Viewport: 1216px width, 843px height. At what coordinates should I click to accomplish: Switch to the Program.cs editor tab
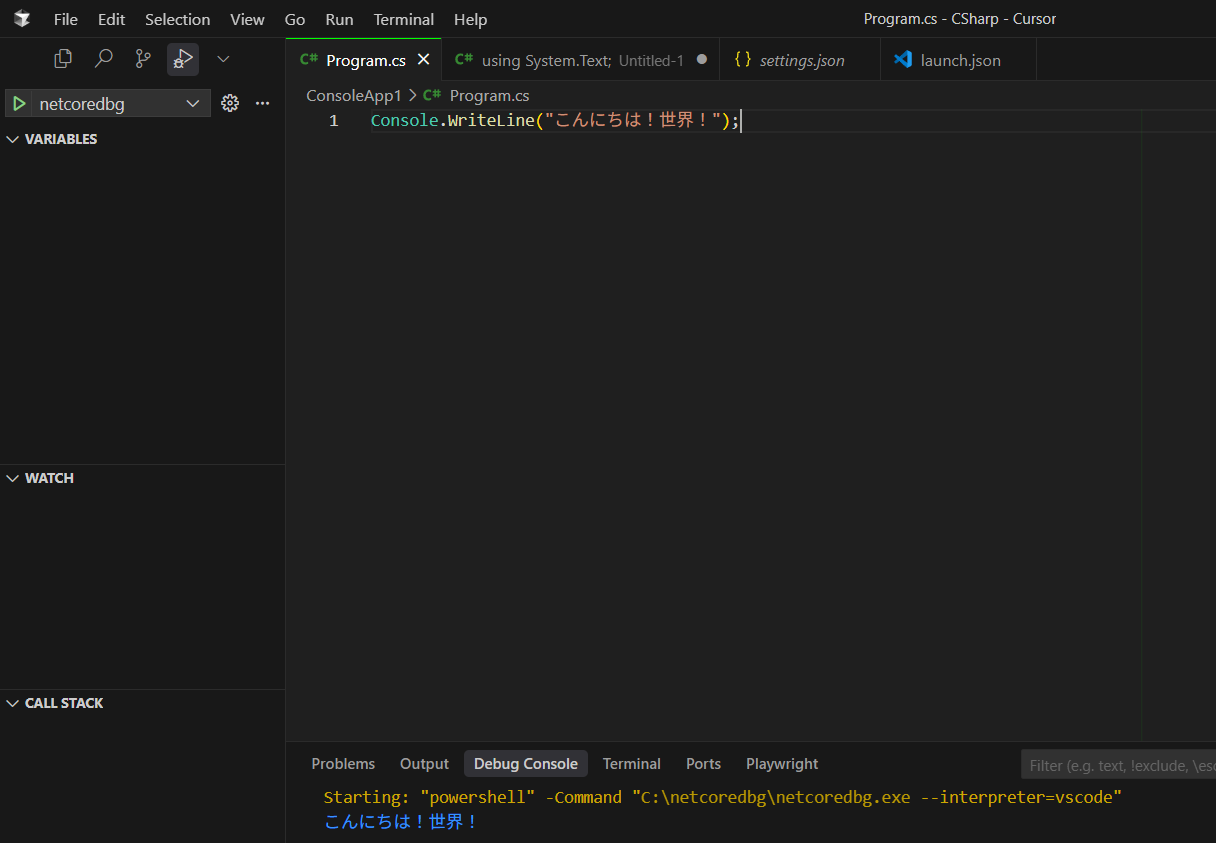point(363,60)
